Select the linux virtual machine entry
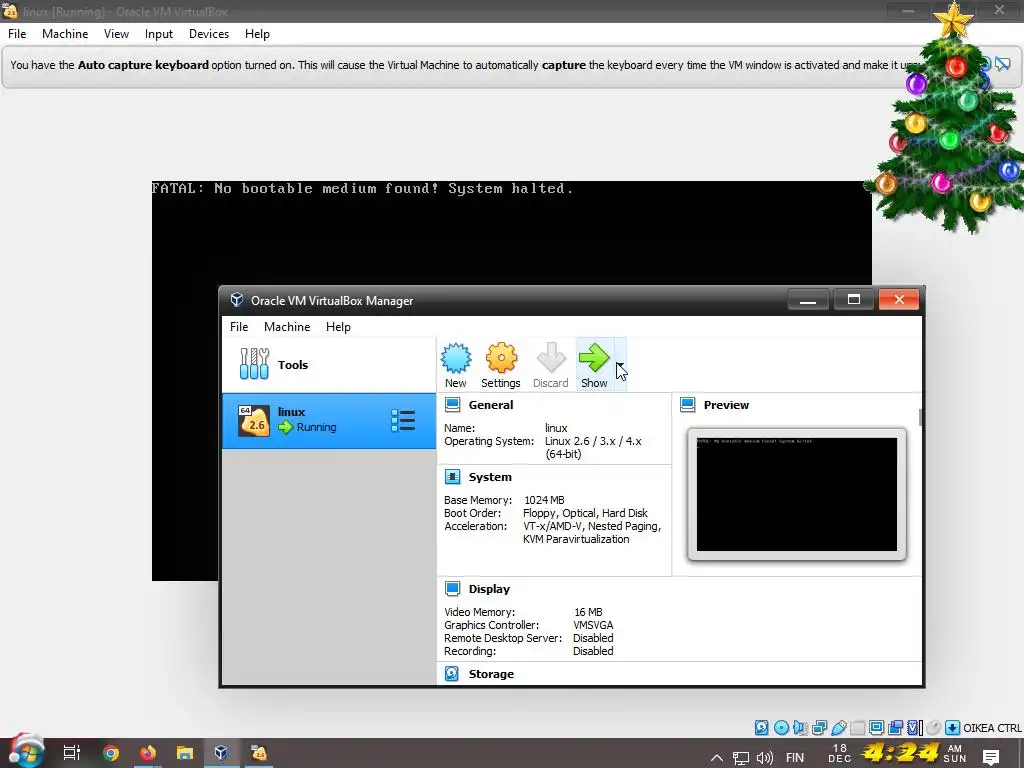 328,421
